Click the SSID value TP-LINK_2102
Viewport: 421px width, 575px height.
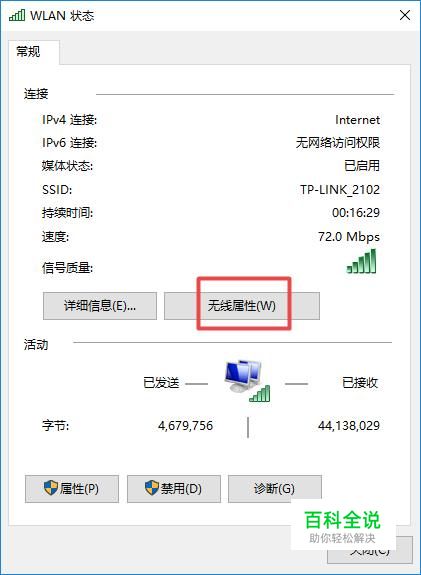coord(340,190)
